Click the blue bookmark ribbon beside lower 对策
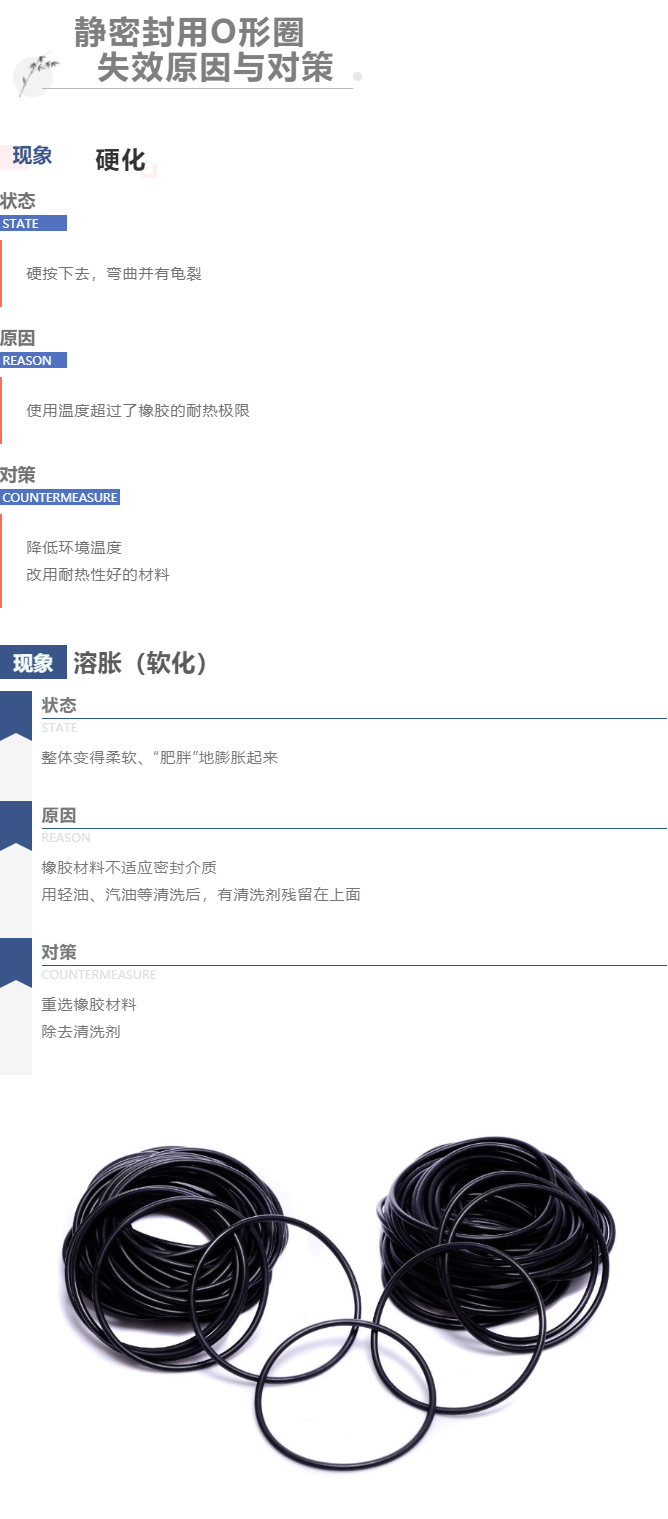Viewport: 668px width, 1519px height. pyautogui.click(x=16, y=963)
